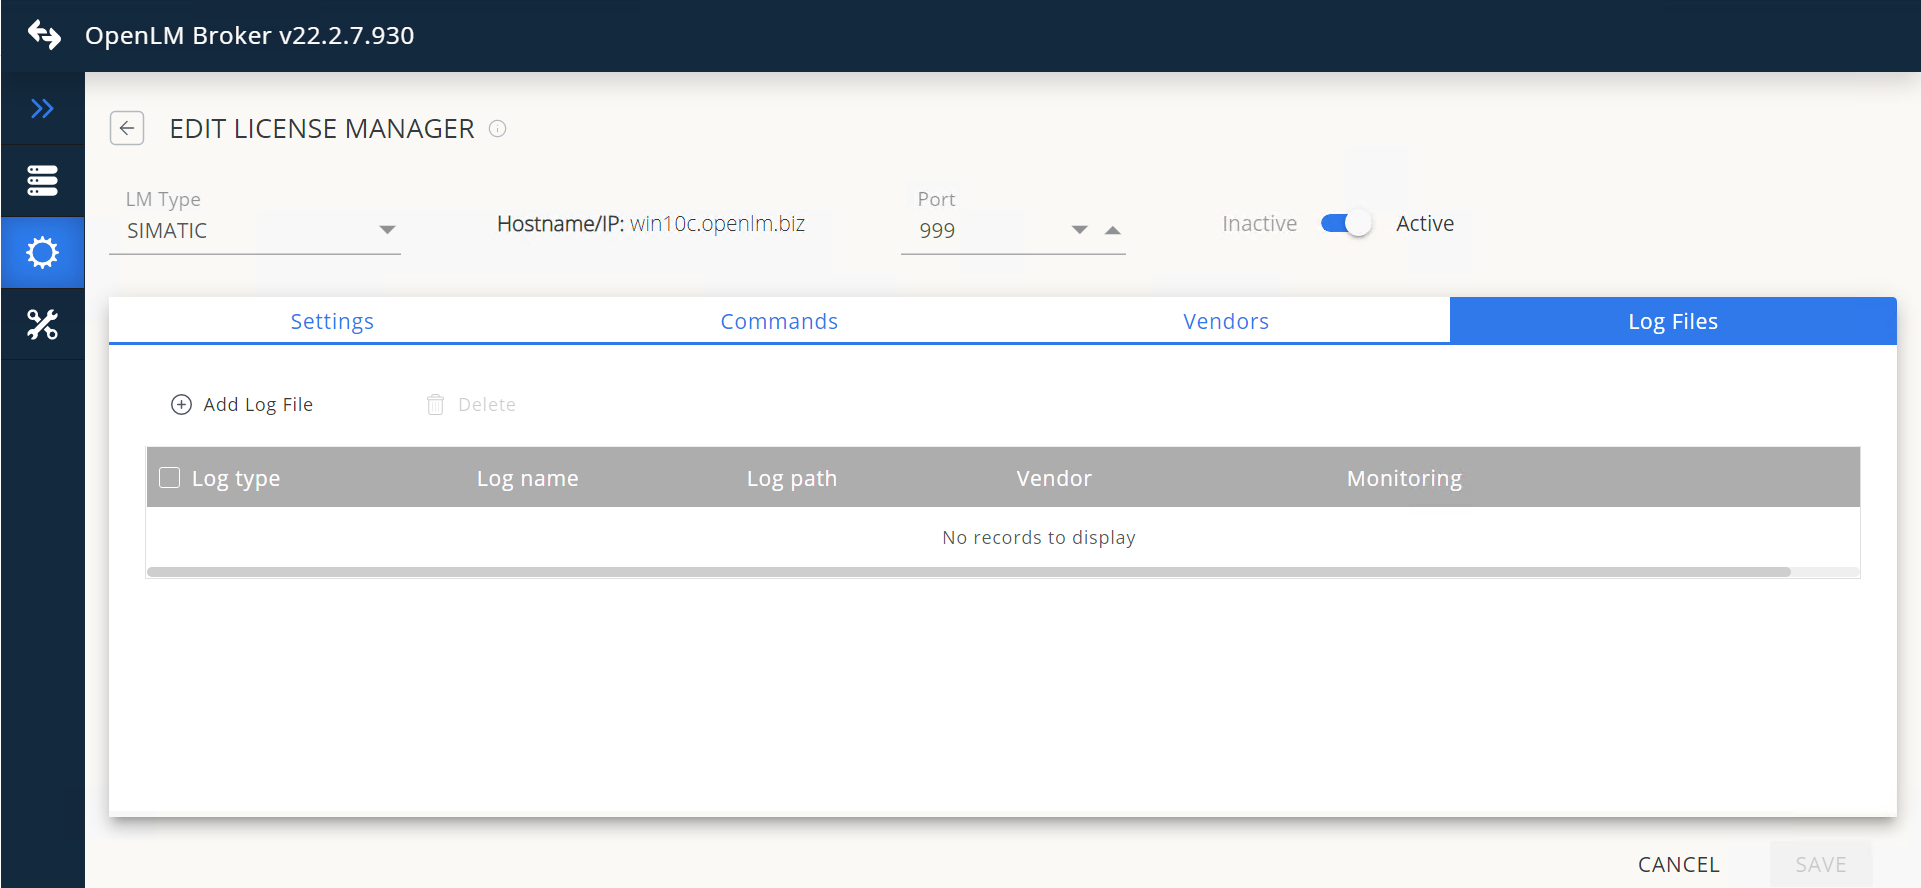Open the Vendors tab

1226,321
